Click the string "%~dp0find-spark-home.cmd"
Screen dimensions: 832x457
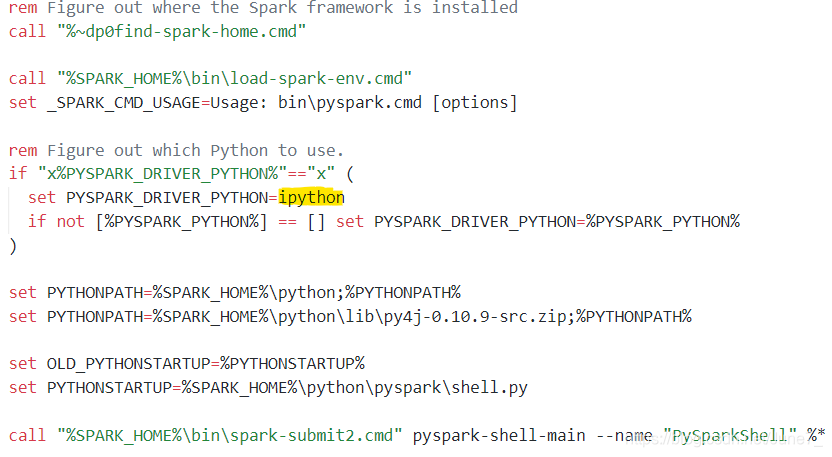(181, 31)
